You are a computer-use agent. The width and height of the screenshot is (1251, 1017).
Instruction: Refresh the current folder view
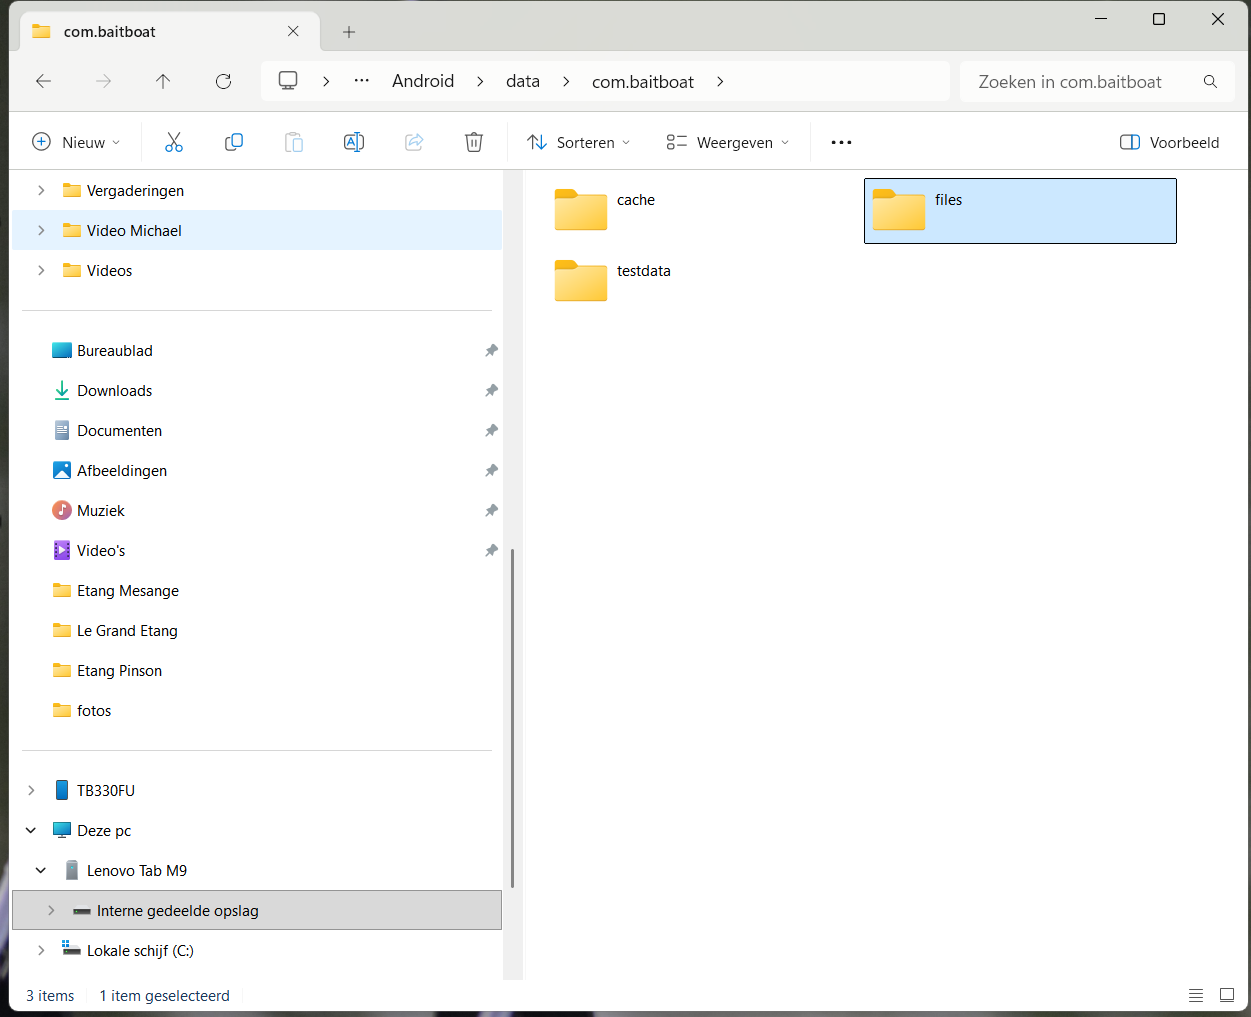(223, 81)
